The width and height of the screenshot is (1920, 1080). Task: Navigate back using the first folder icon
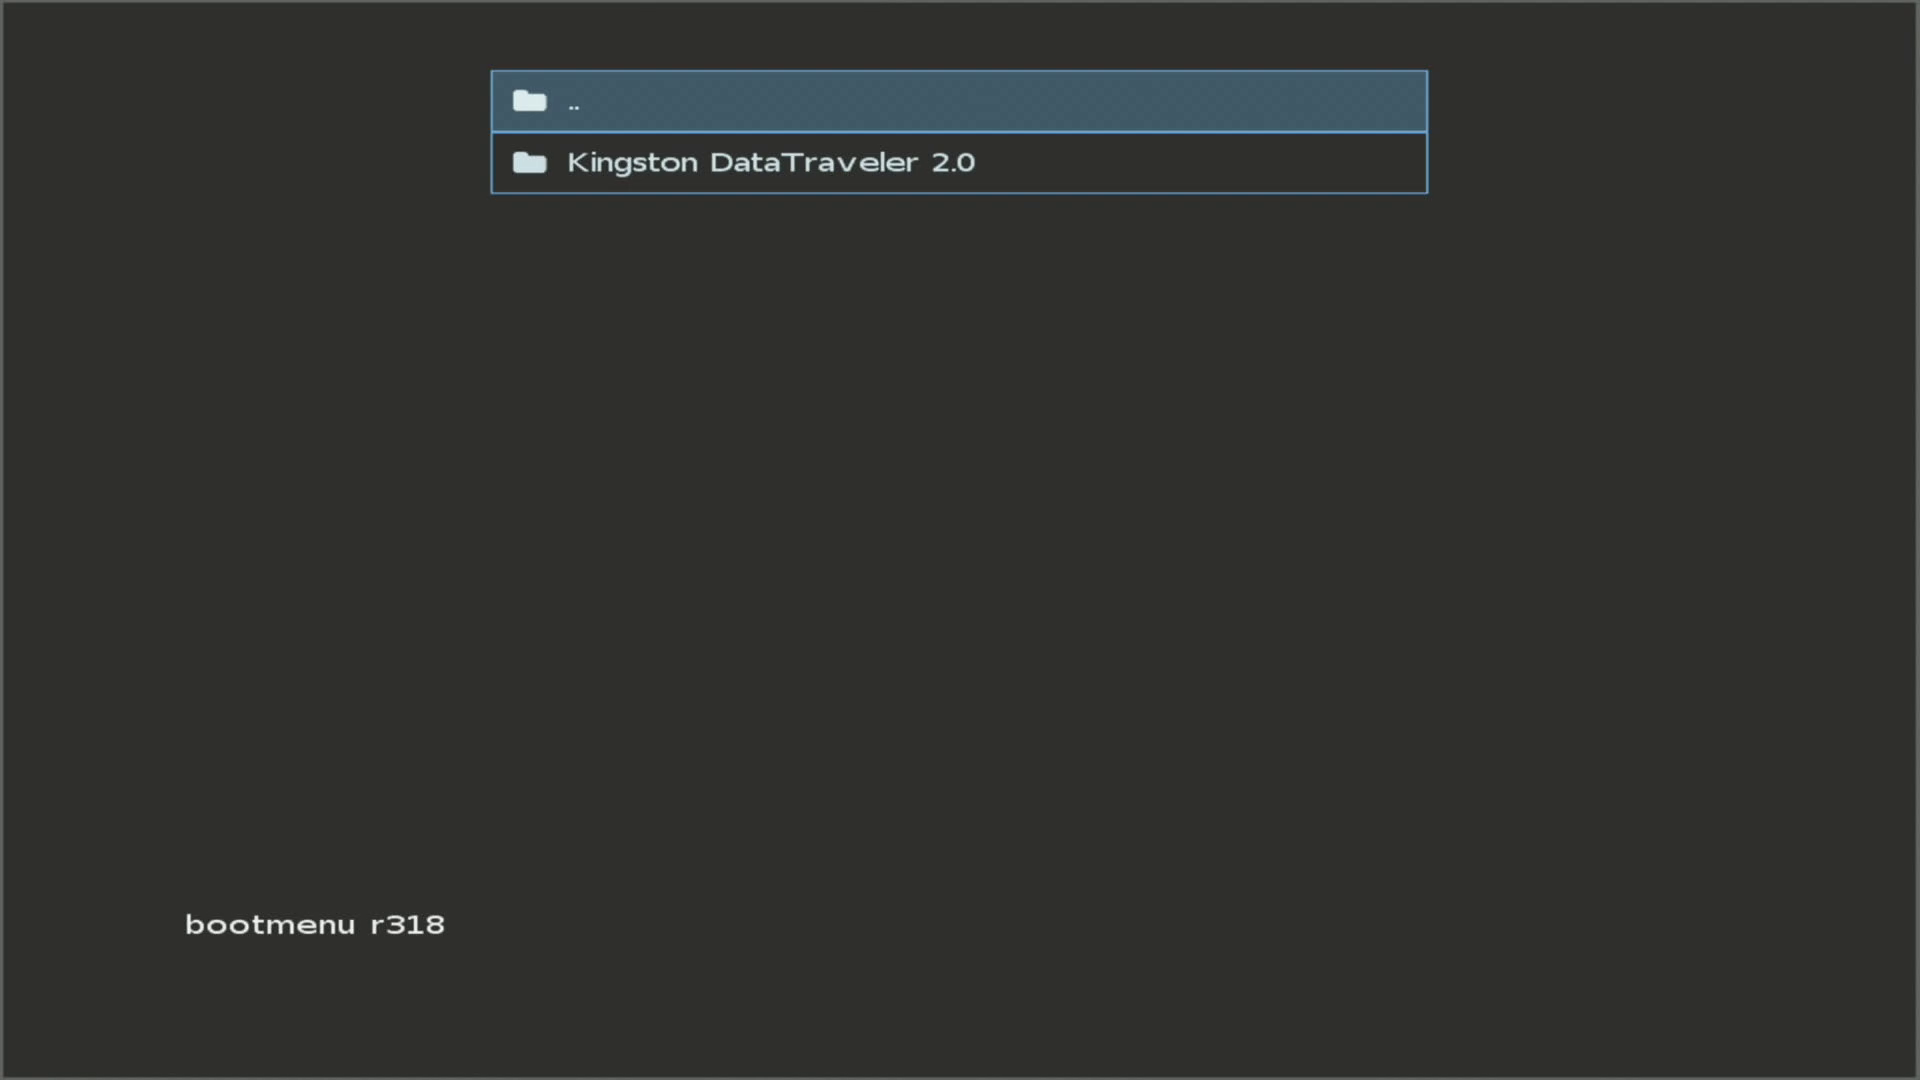click(529, 101)
